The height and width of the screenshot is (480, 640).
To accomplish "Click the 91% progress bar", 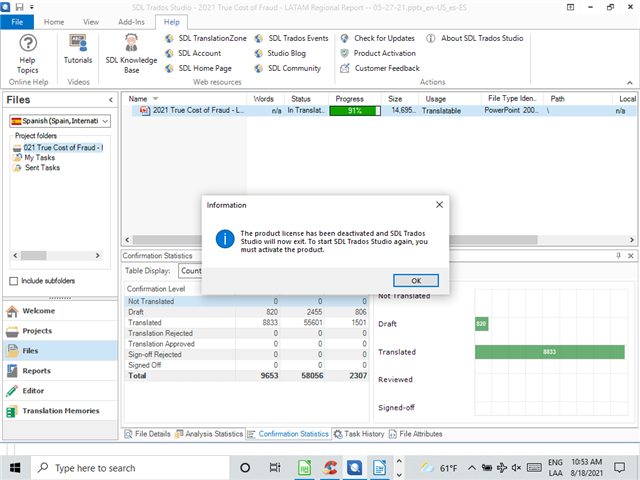I will pos(355,111).
